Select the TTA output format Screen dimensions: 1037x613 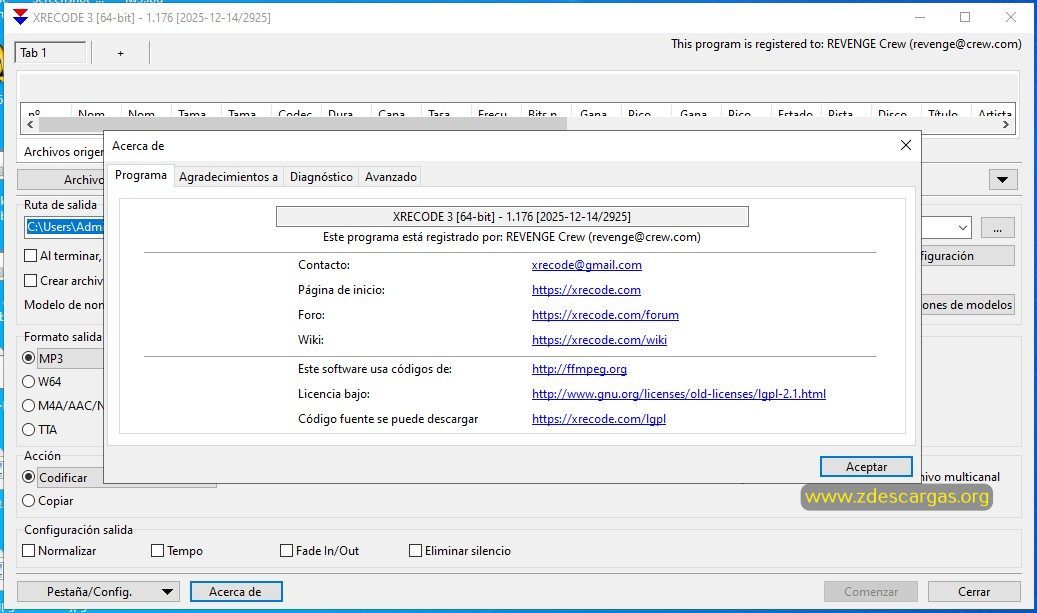click(28, 430)
